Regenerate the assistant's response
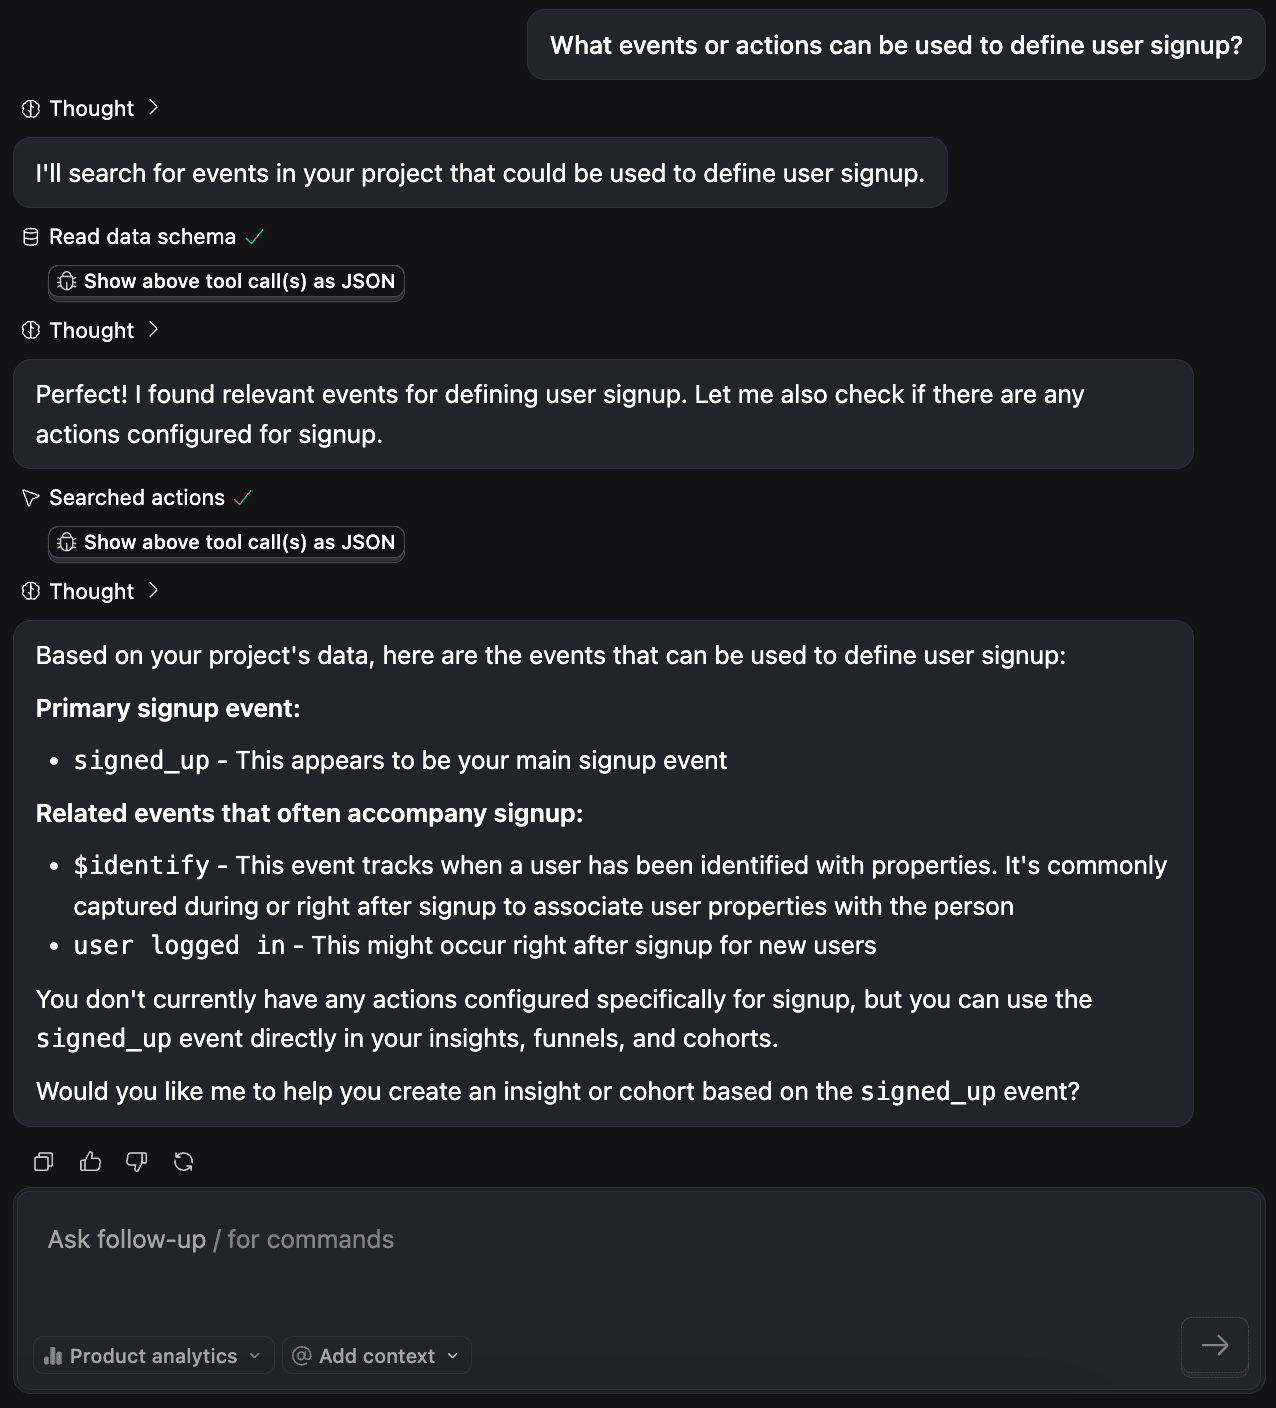 [x=184, y=1161]
